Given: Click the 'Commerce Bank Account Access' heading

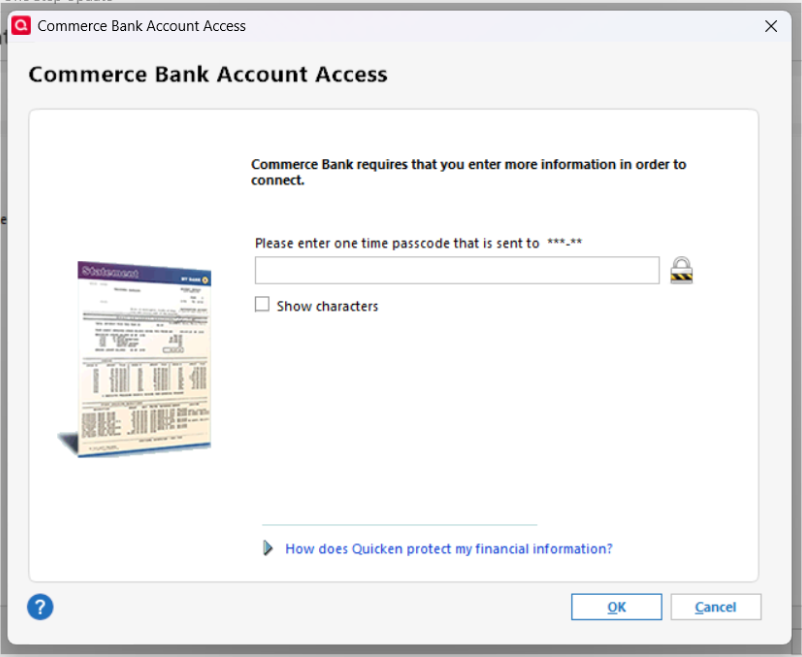Looking at the screenshot, I should (208, 74).
